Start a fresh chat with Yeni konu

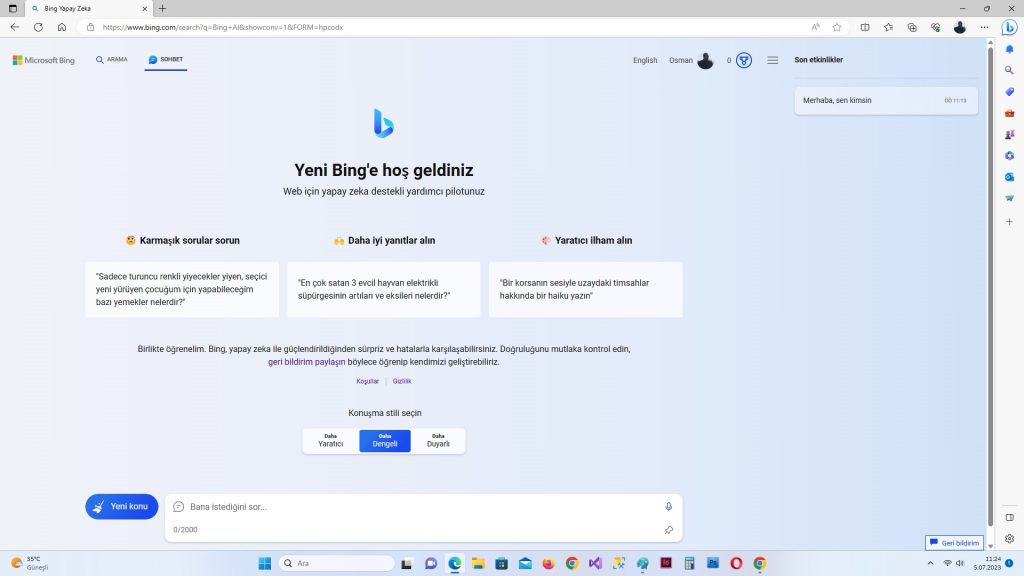click(121, 506)
